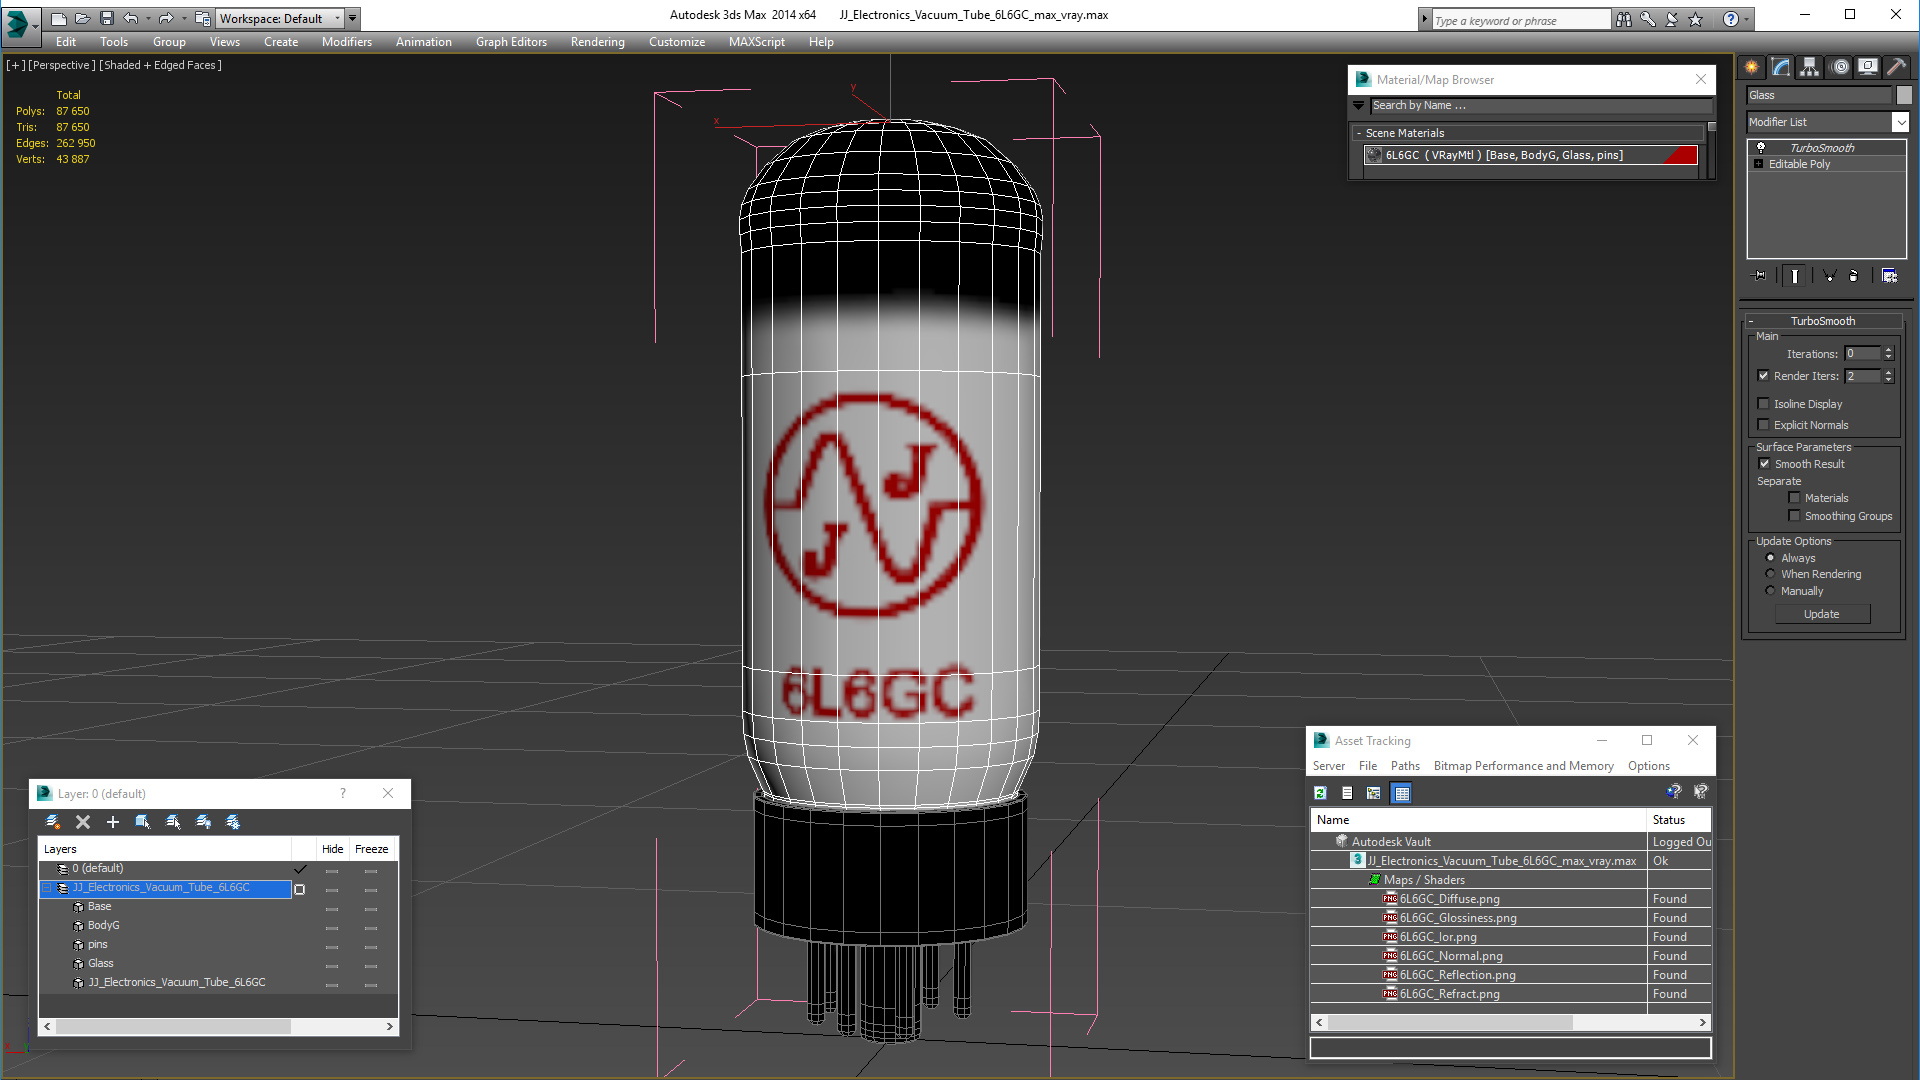Delete highlighted layer with X icon
The image size is (1920, 1080).
coord(83,822)
